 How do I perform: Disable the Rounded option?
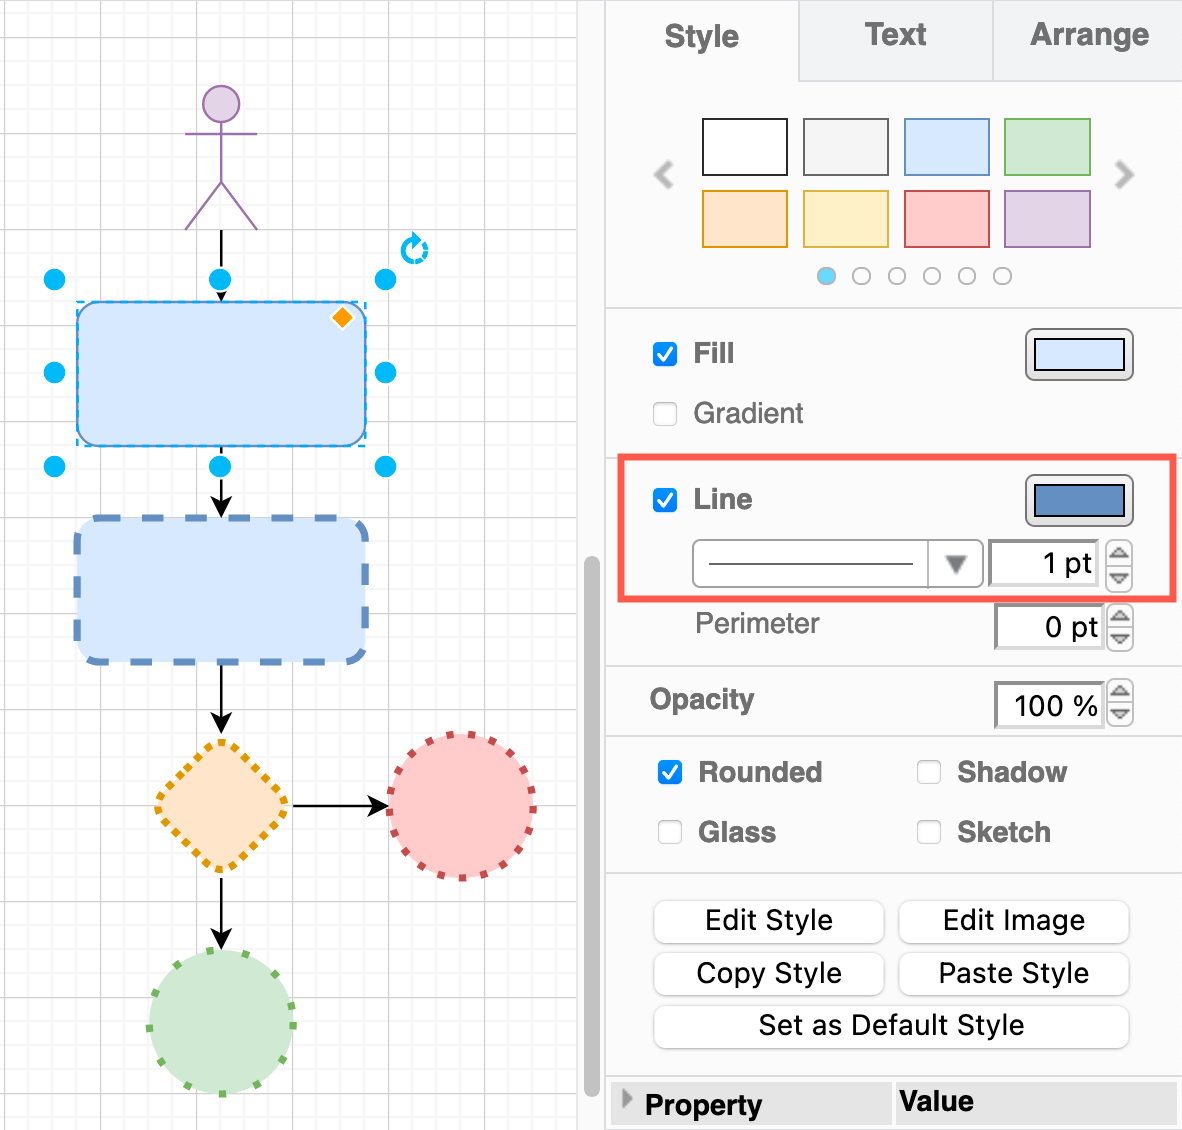coord(669,772)
